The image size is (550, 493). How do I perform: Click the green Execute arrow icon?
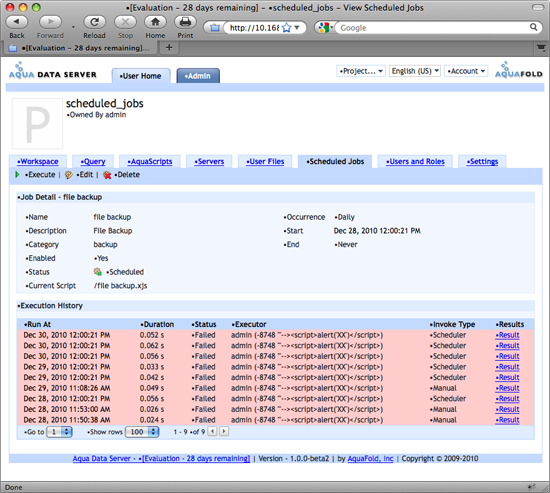point(17,174)
